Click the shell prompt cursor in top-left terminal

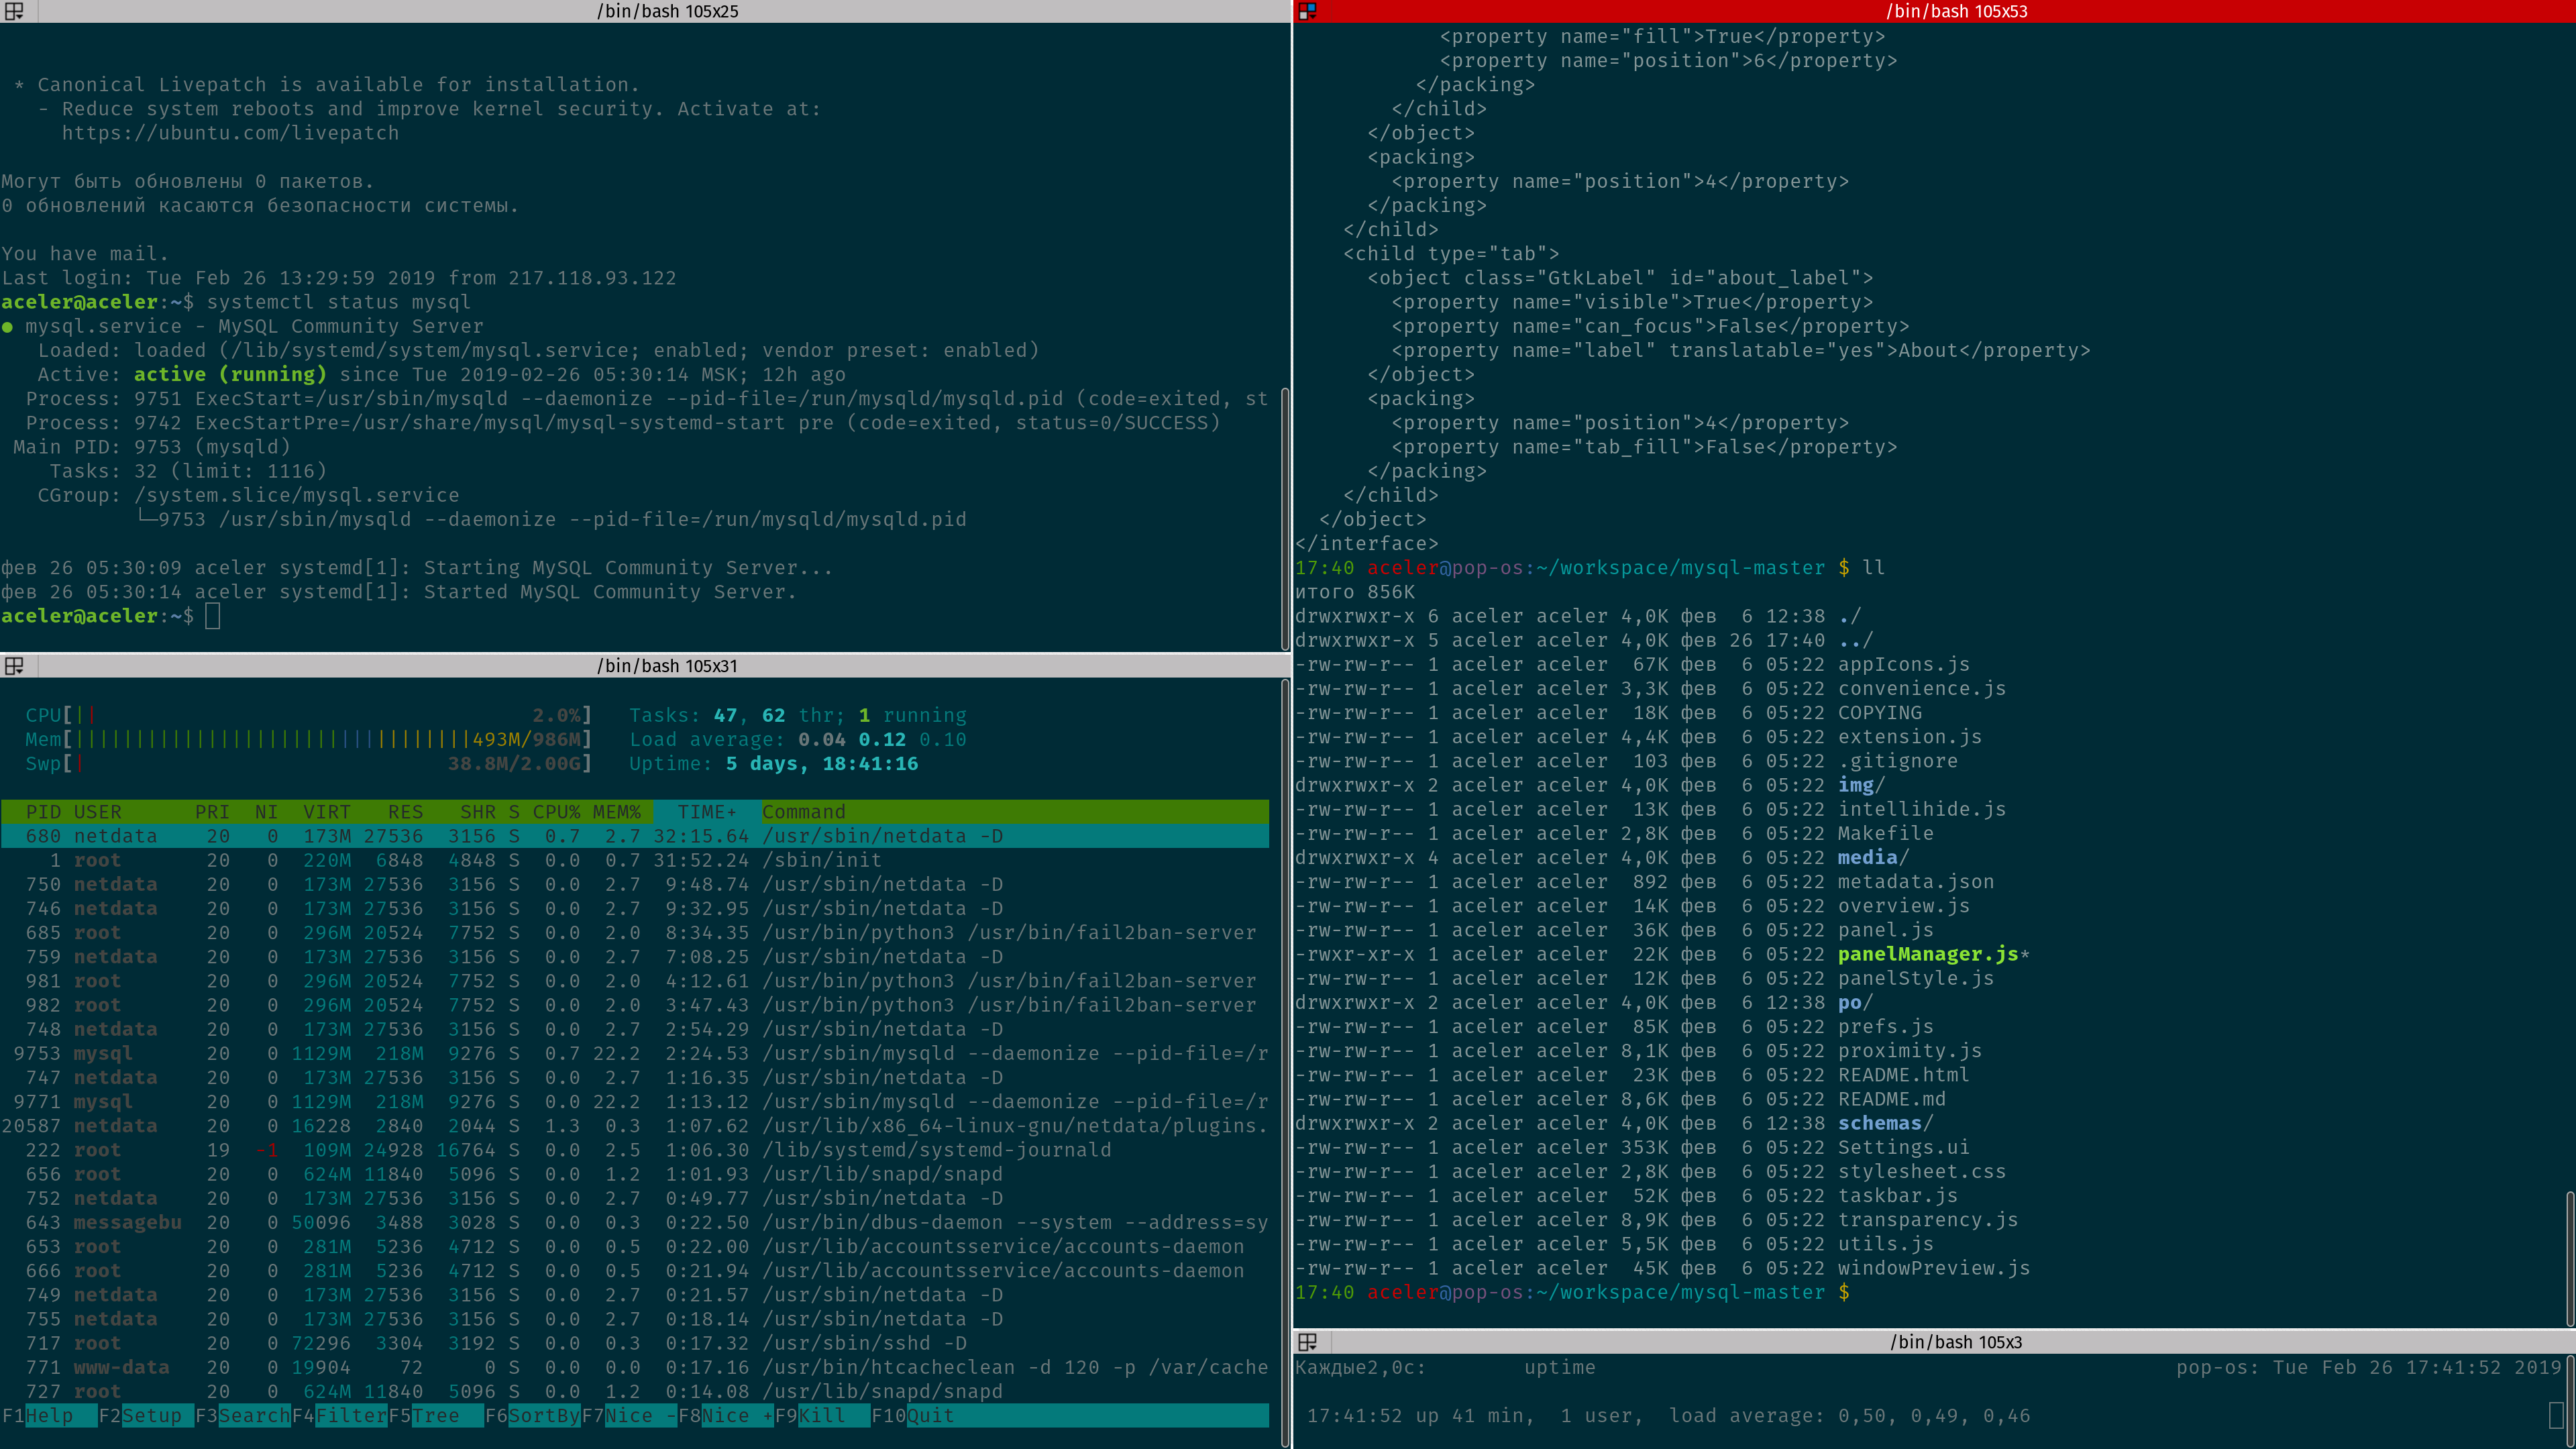coord(212,616)
